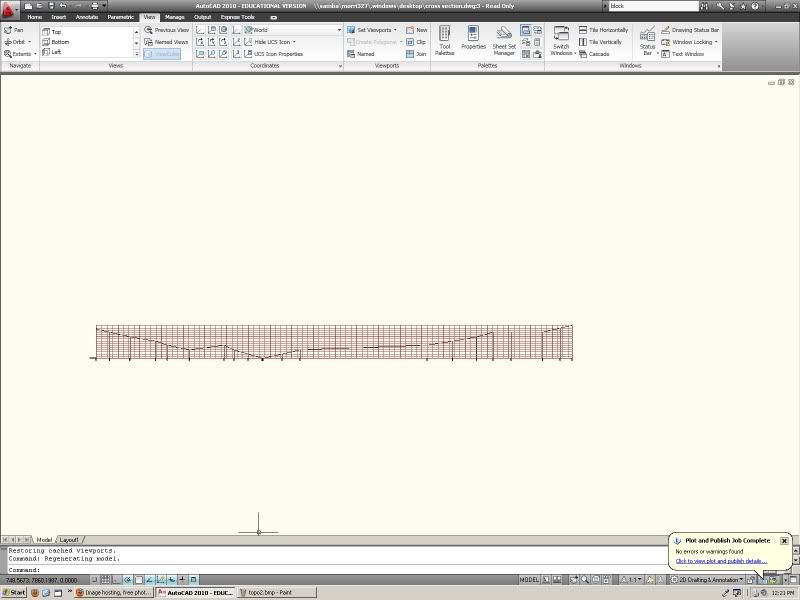
Task: Open the Text Window
Action: click(x=683, y=54)
